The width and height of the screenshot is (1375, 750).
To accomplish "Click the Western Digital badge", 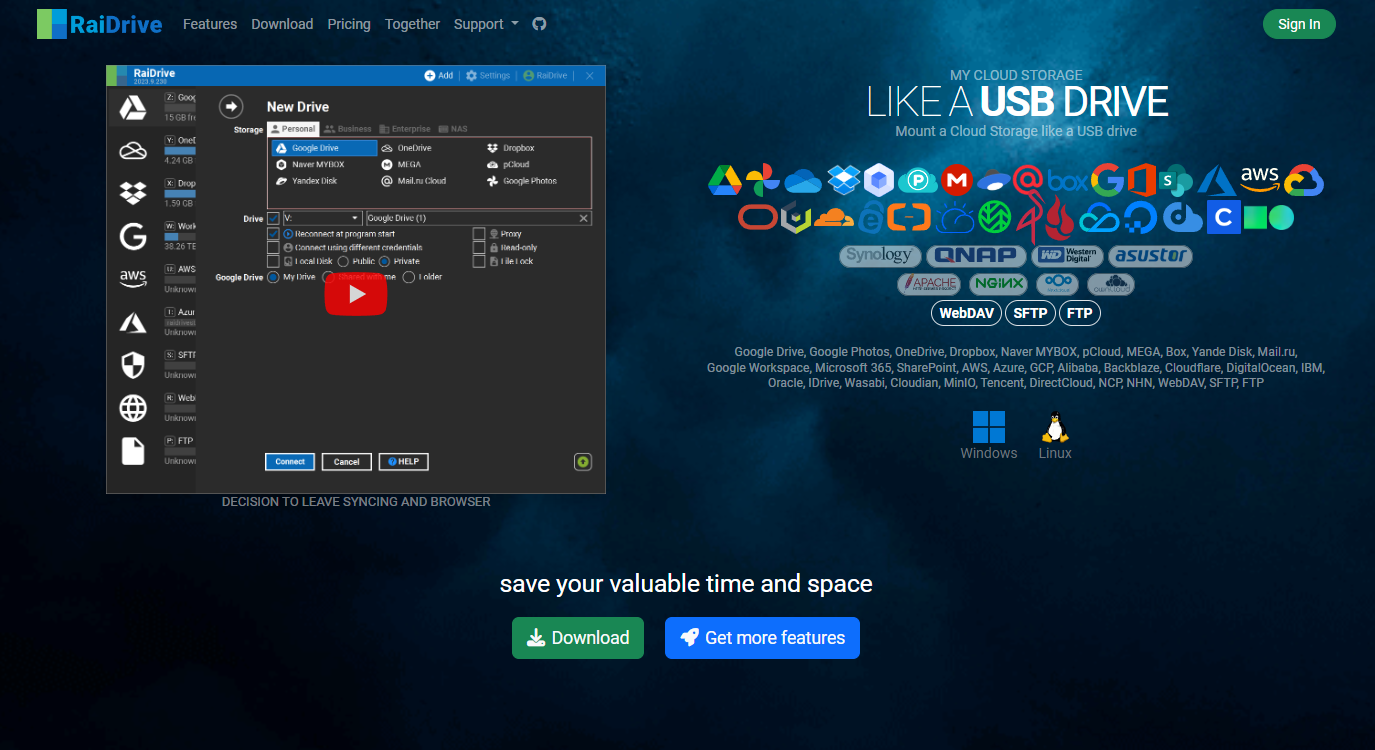I will [1067, 256].
